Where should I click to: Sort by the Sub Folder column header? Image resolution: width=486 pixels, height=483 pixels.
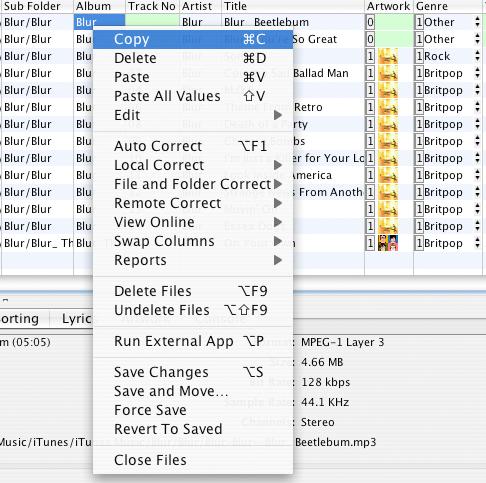[x=37, y=6]
